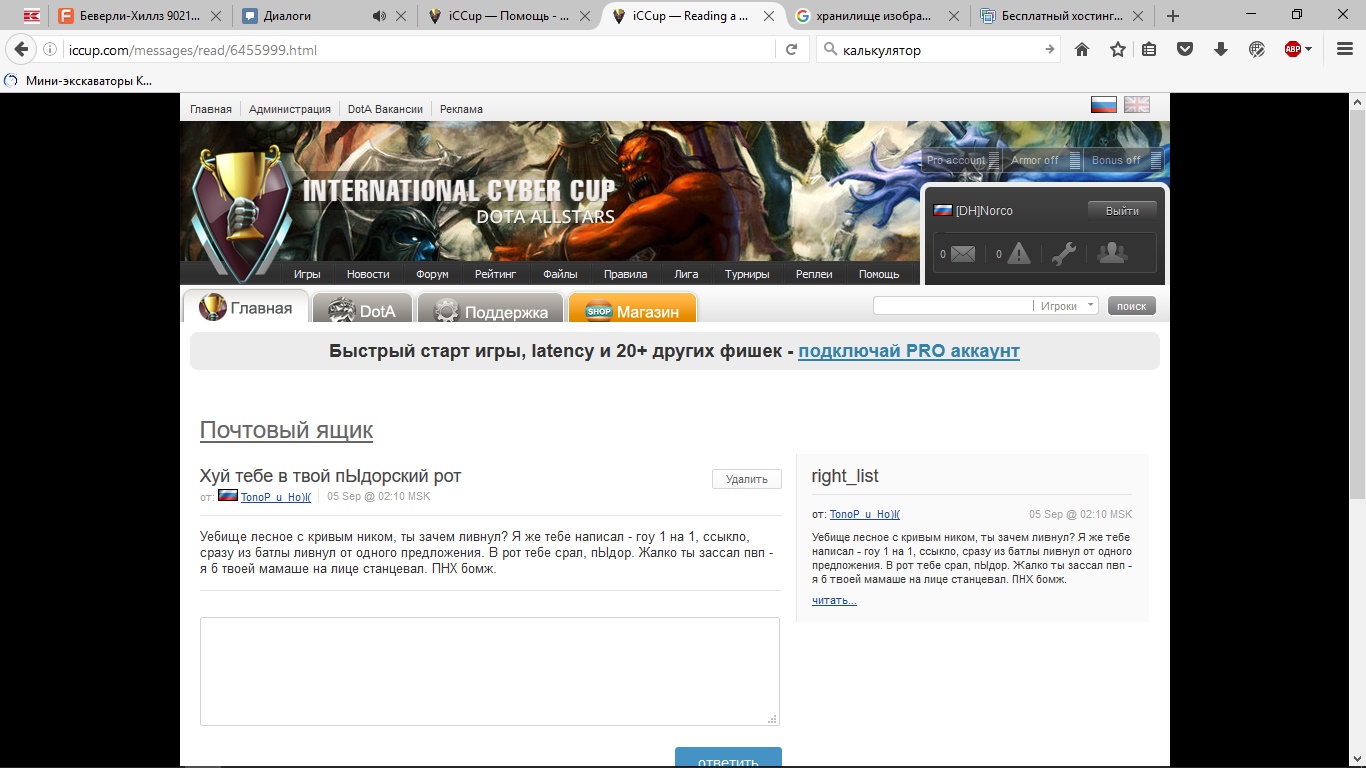Click the site player search input field
The height and width of the screenshot is (768, 1366).
click(953, 306)
